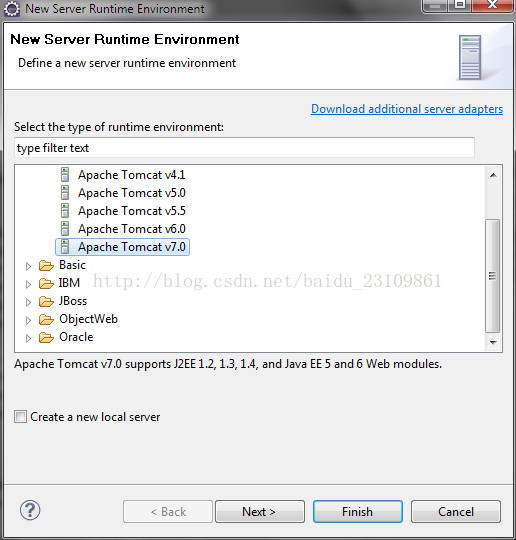
Task: Click the scrollbar up arrow
Action: click(x=493, y=175)
